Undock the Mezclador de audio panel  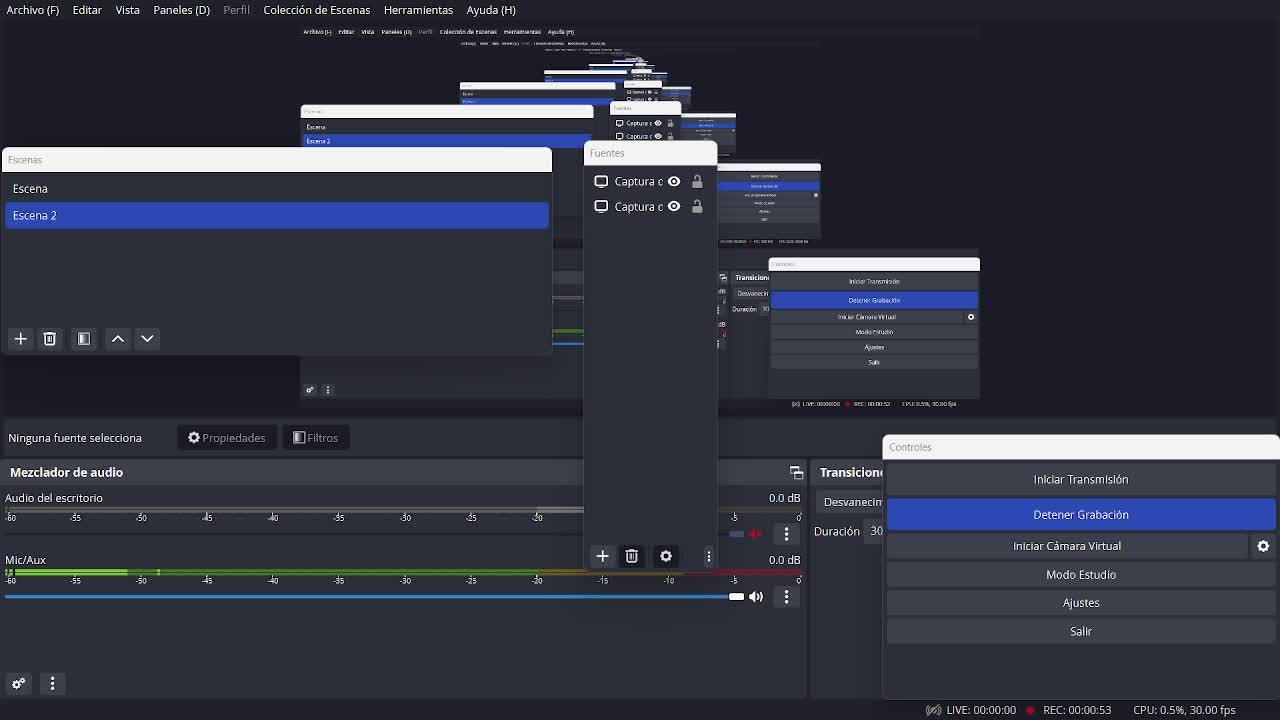tap(796, 472)
